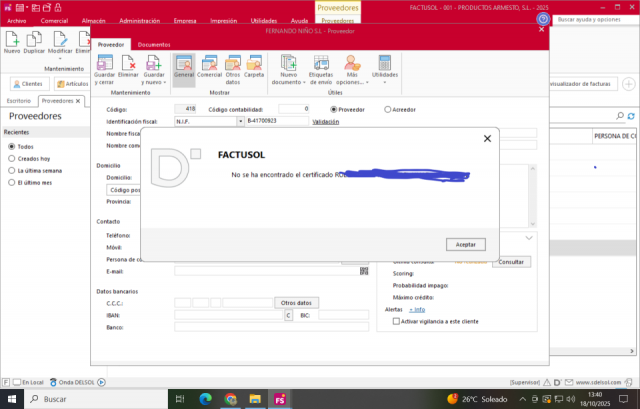Click the Nuevo documento icon
The height and width of the screenshot is (409, 640).
(x=289, y=63)
